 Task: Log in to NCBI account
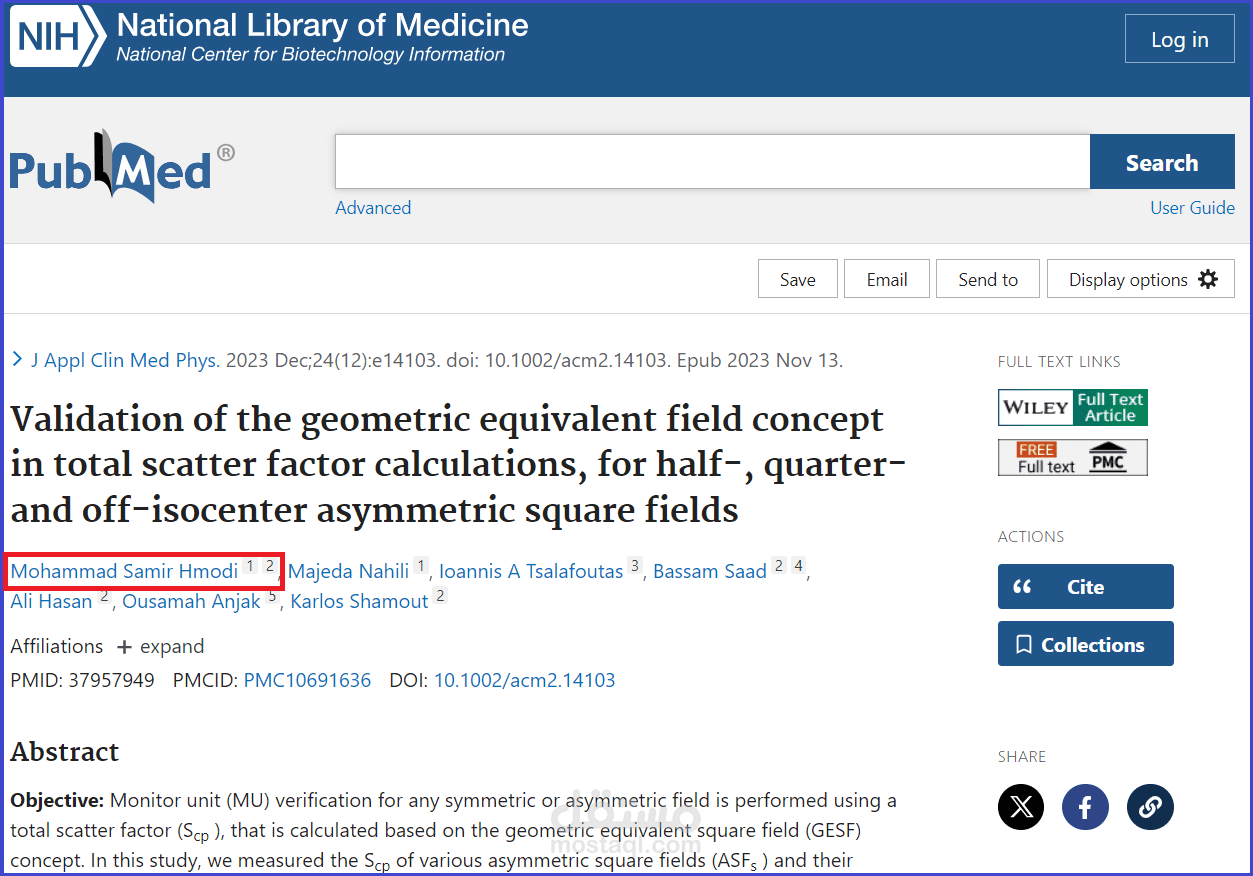[1179, 40]
